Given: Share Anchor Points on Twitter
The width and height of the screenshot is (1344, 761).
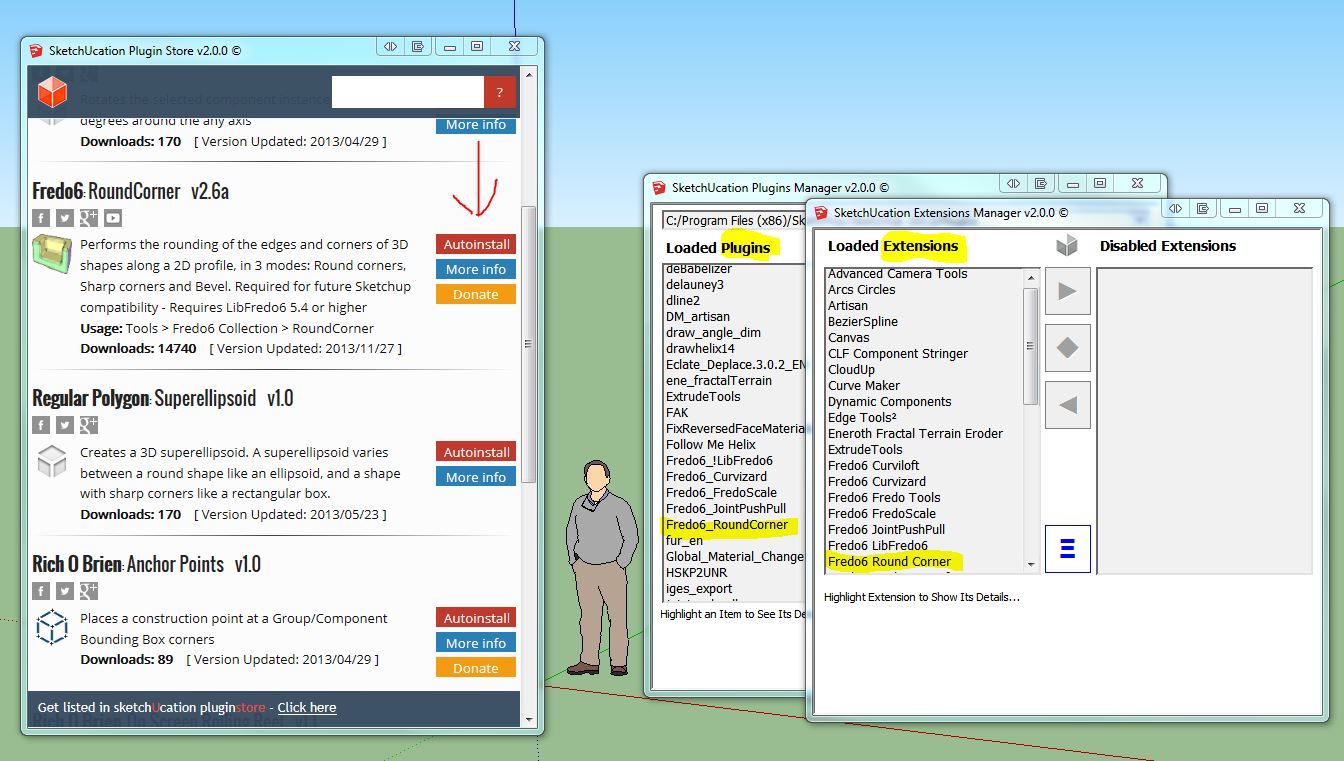Looking at the screenshot, I should click(x=65, y=591).
